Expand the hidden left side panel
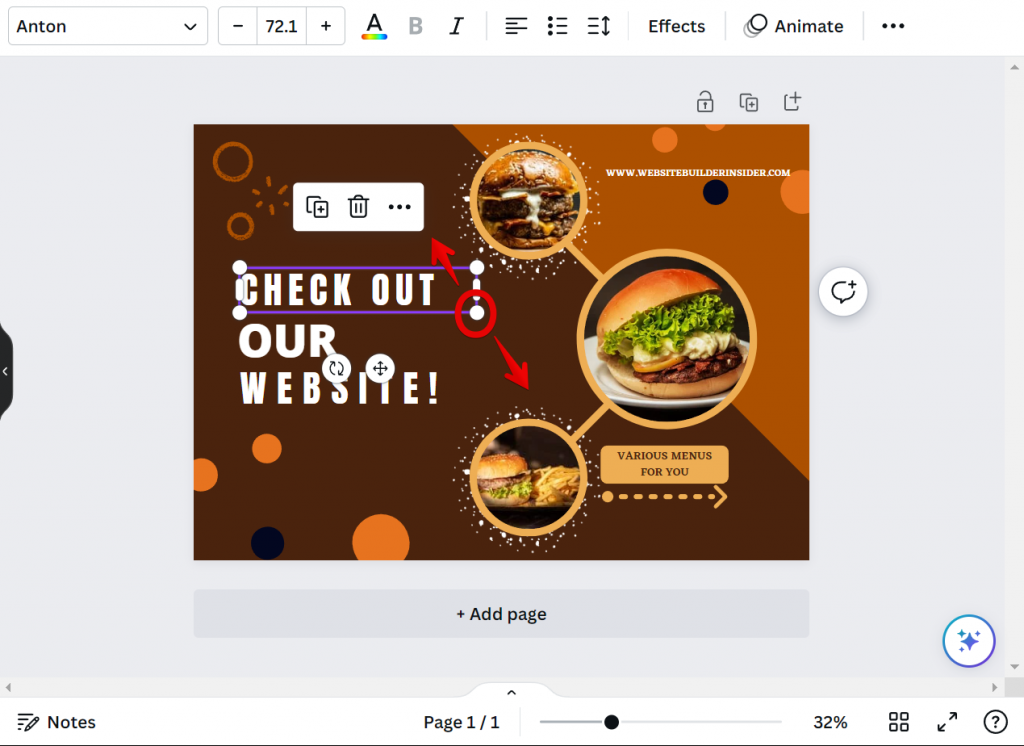 click(6, 371)
